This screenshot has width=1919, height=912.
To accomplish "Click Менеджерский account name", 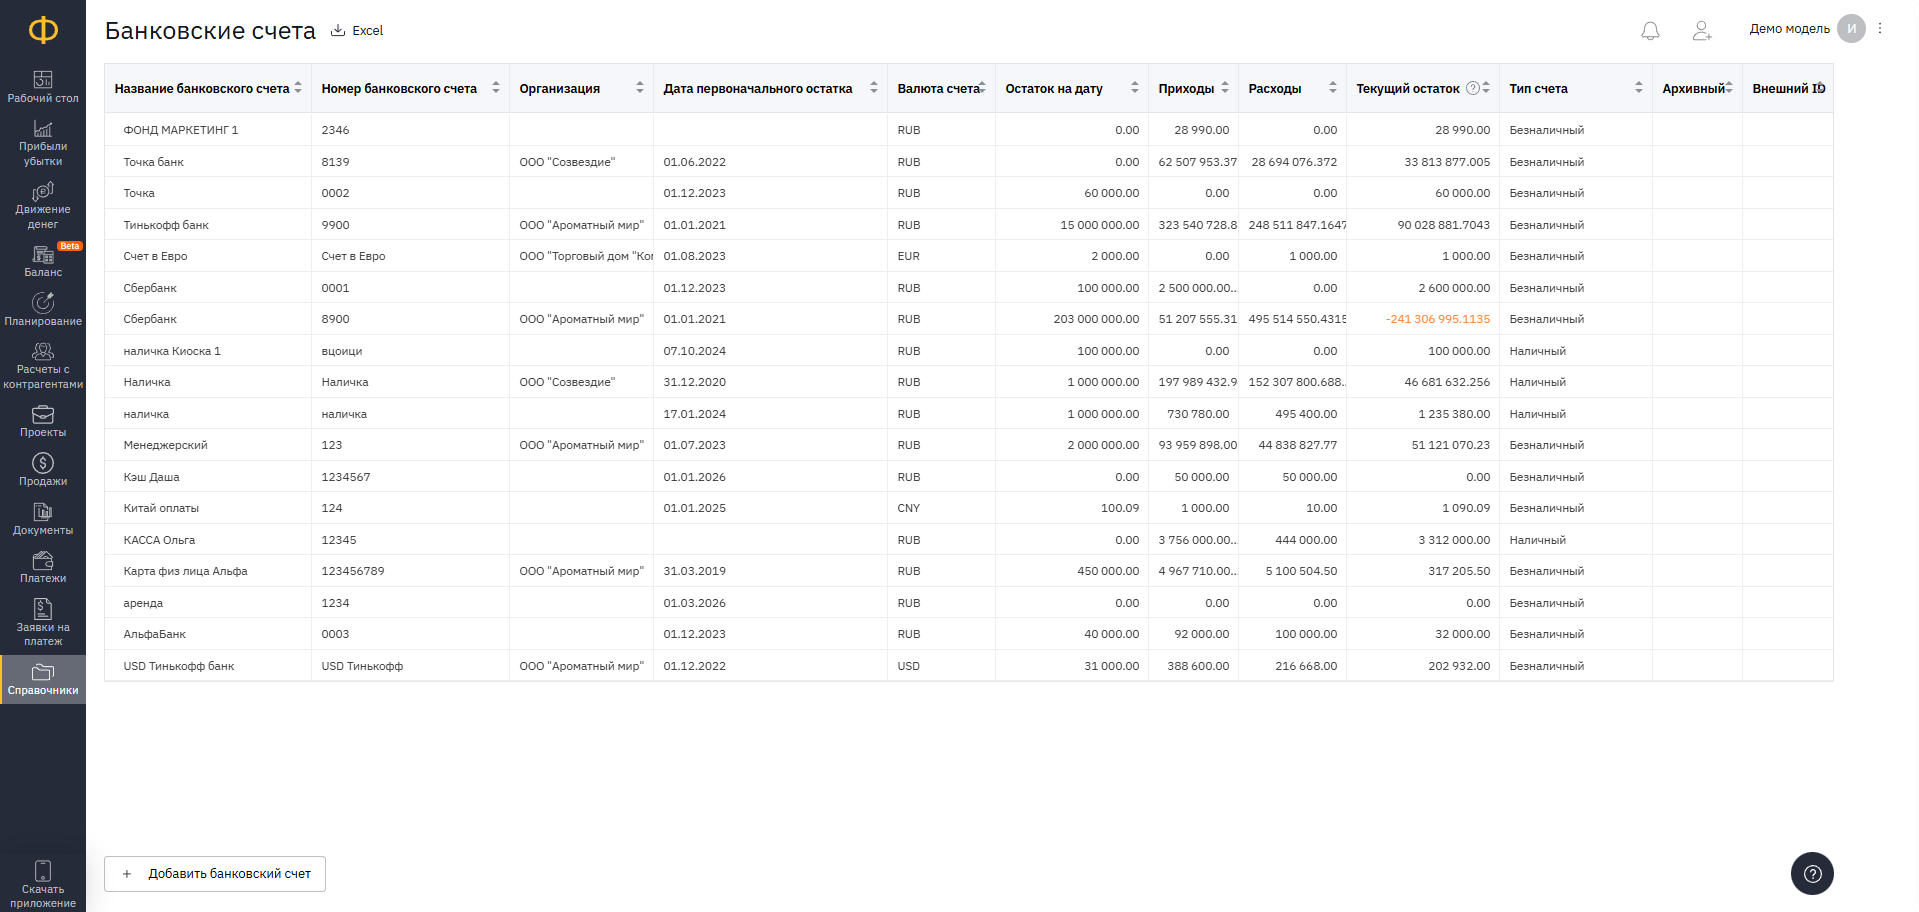I will (x=166, y=445).
